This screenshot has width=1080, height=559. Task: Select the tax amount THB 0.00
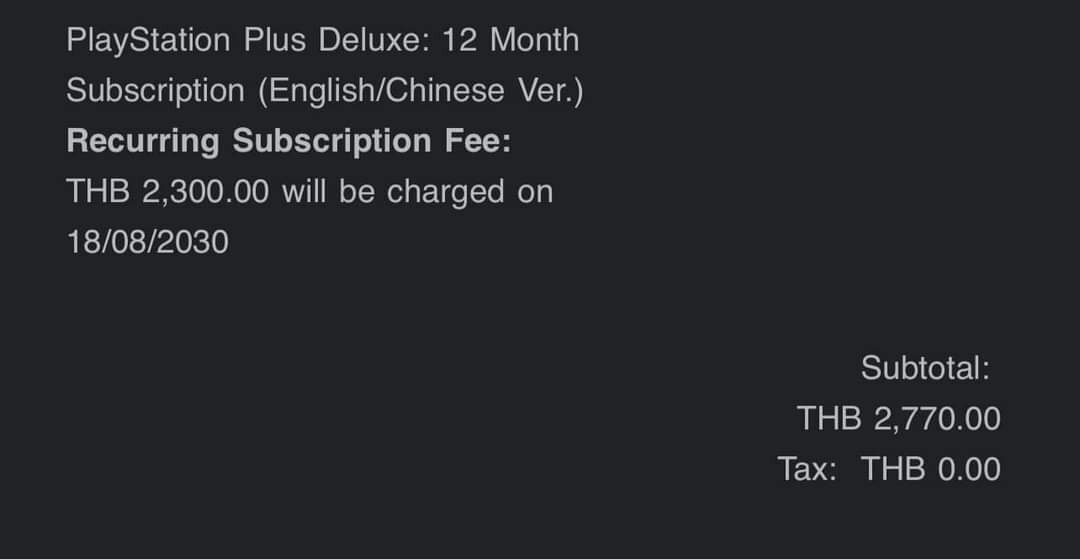[x=931, y=469]
